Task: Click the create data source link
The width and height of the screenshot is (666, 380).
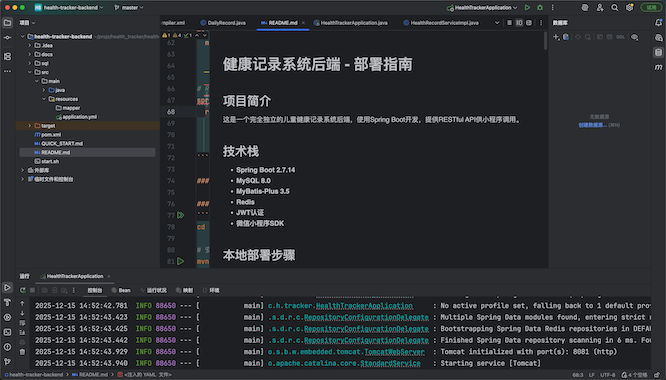Action: pyautogui.click(x=593, y=125)
